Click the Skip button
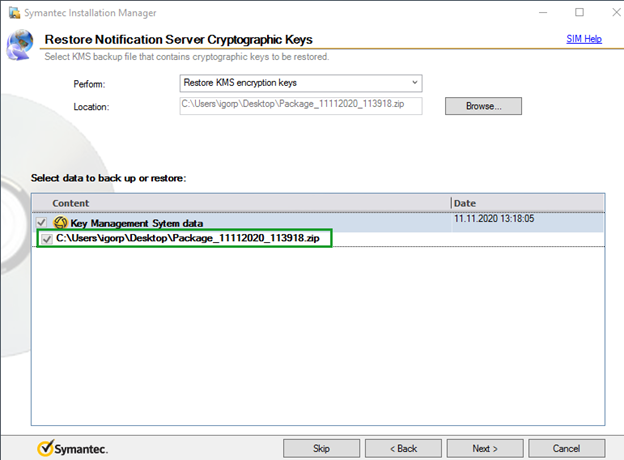 pyautogui.click(x=321, y=448)
